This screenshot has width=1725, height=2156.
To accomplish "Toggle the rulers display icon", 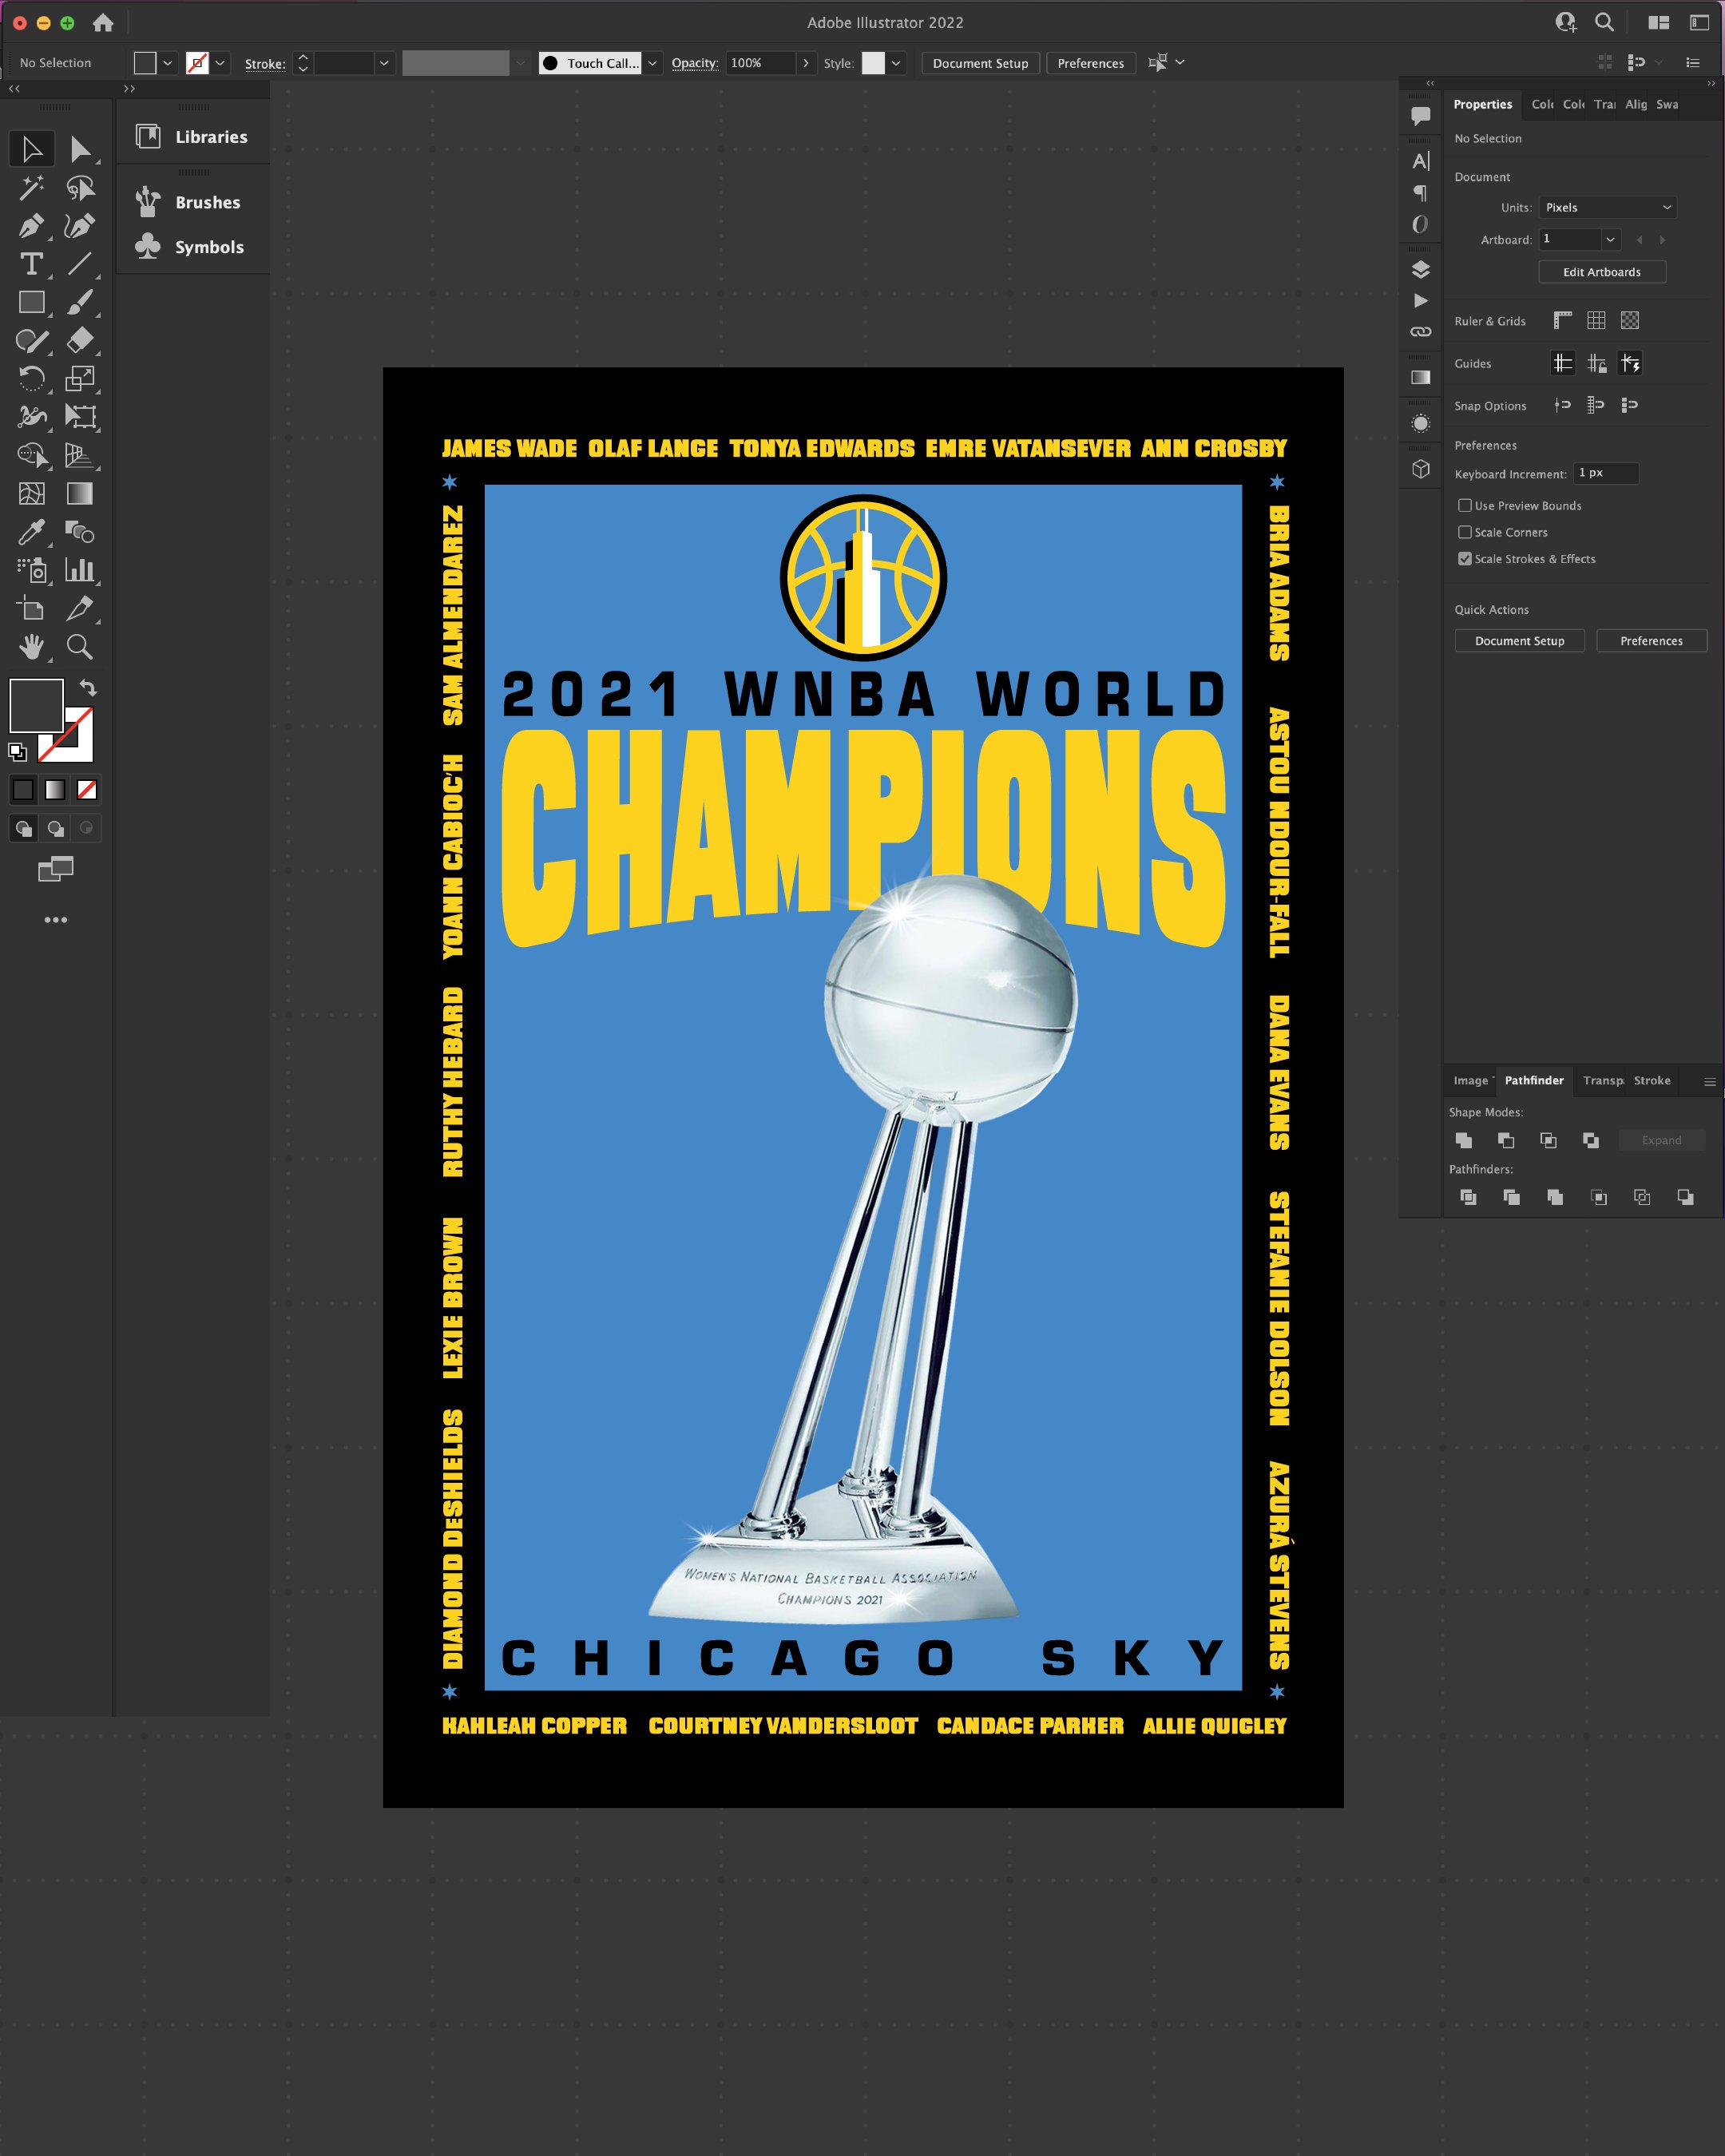I will 1563,320.
